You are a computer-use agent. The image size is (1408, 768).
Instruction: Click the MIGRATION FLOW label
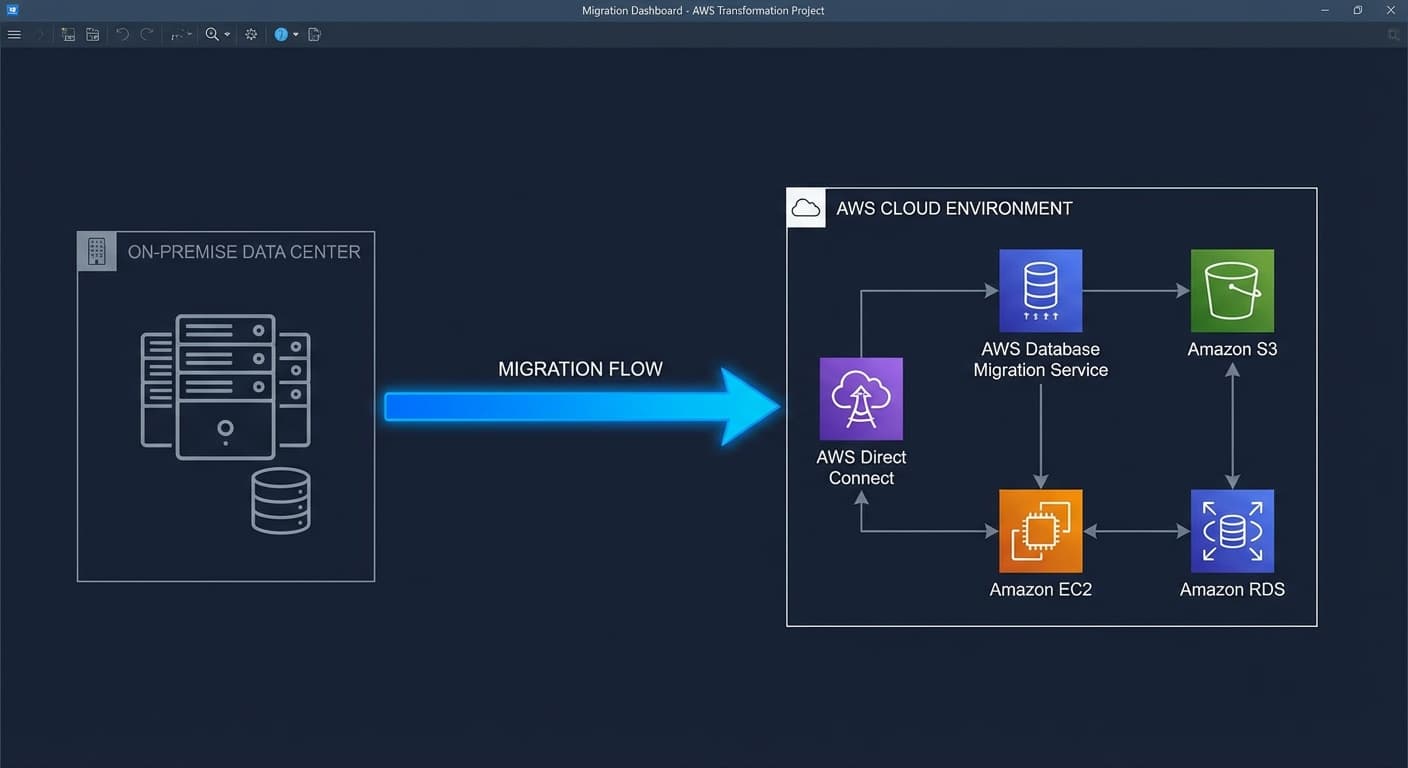(580, 369)
